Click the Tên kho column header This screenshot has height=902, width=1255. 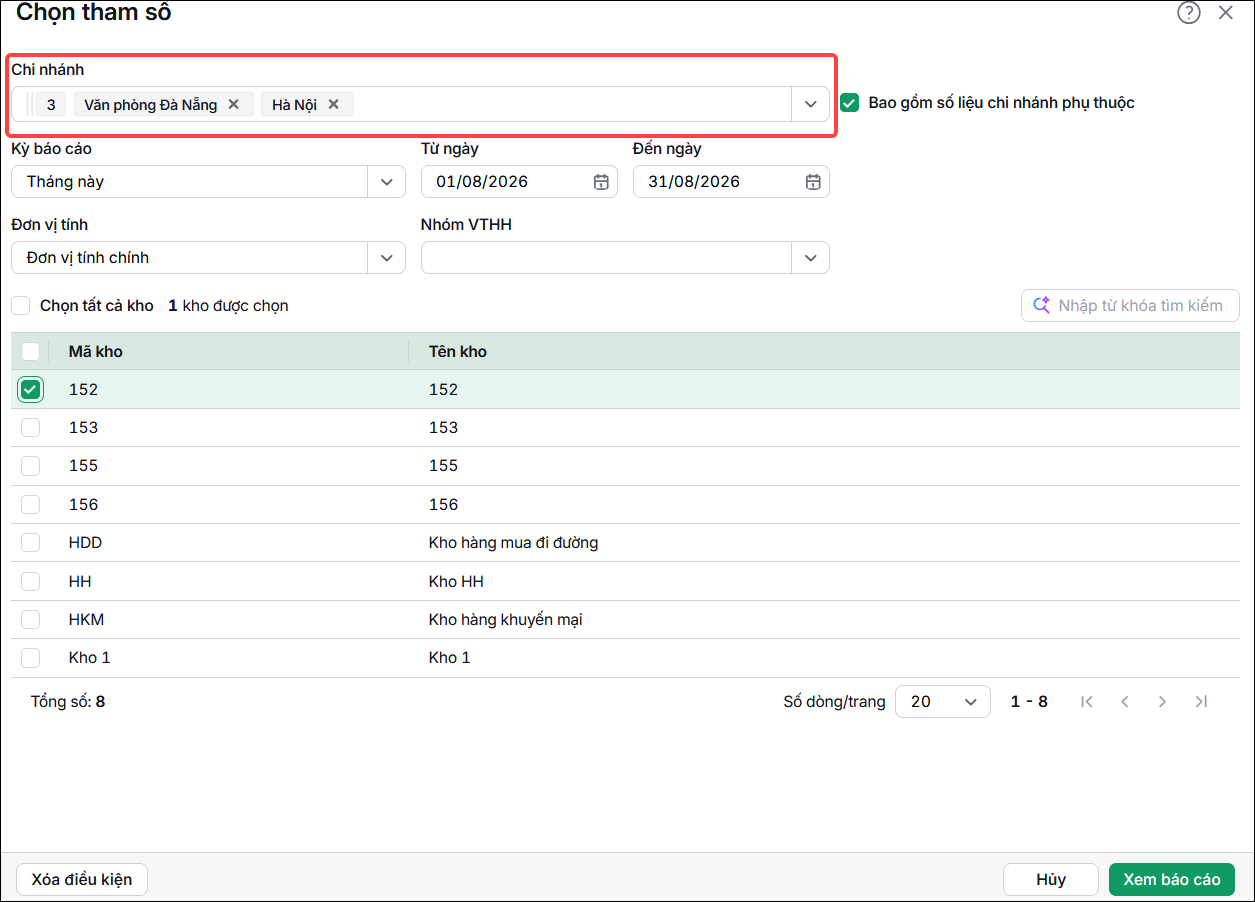pos(458,351)
